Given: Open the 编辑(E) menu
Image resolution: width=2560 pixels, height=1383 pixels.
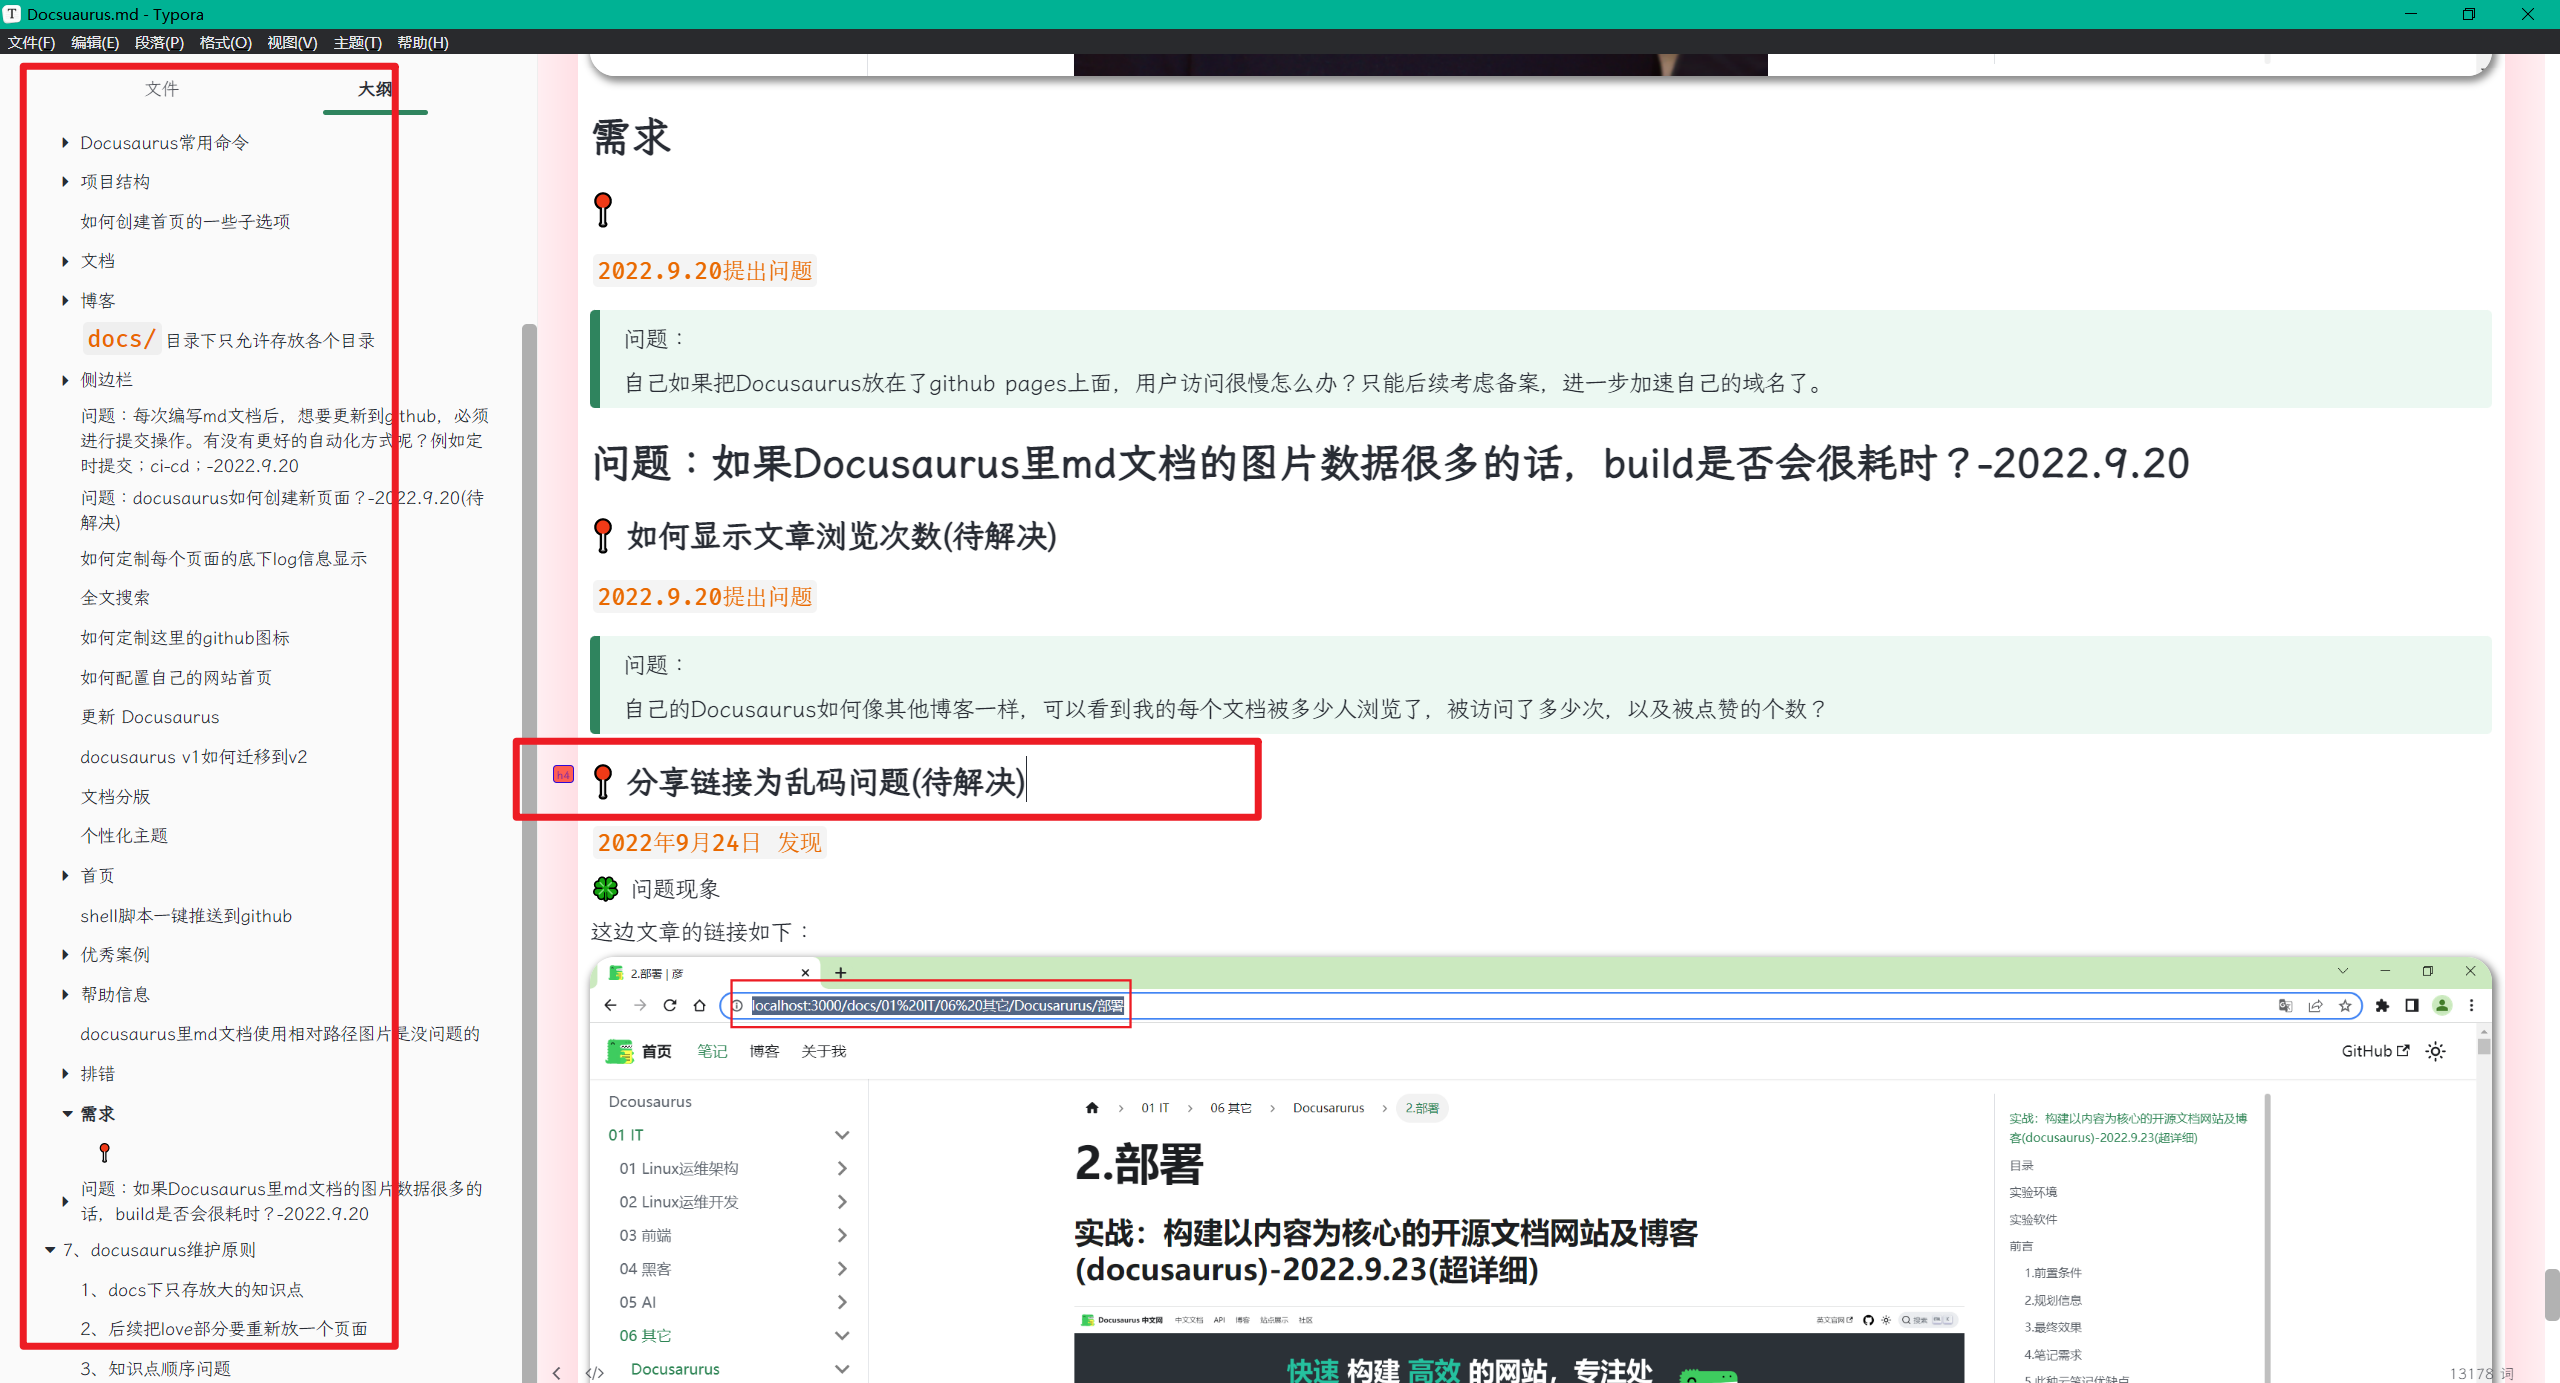Looking at the screenshot, I should (x=95, y=42).
